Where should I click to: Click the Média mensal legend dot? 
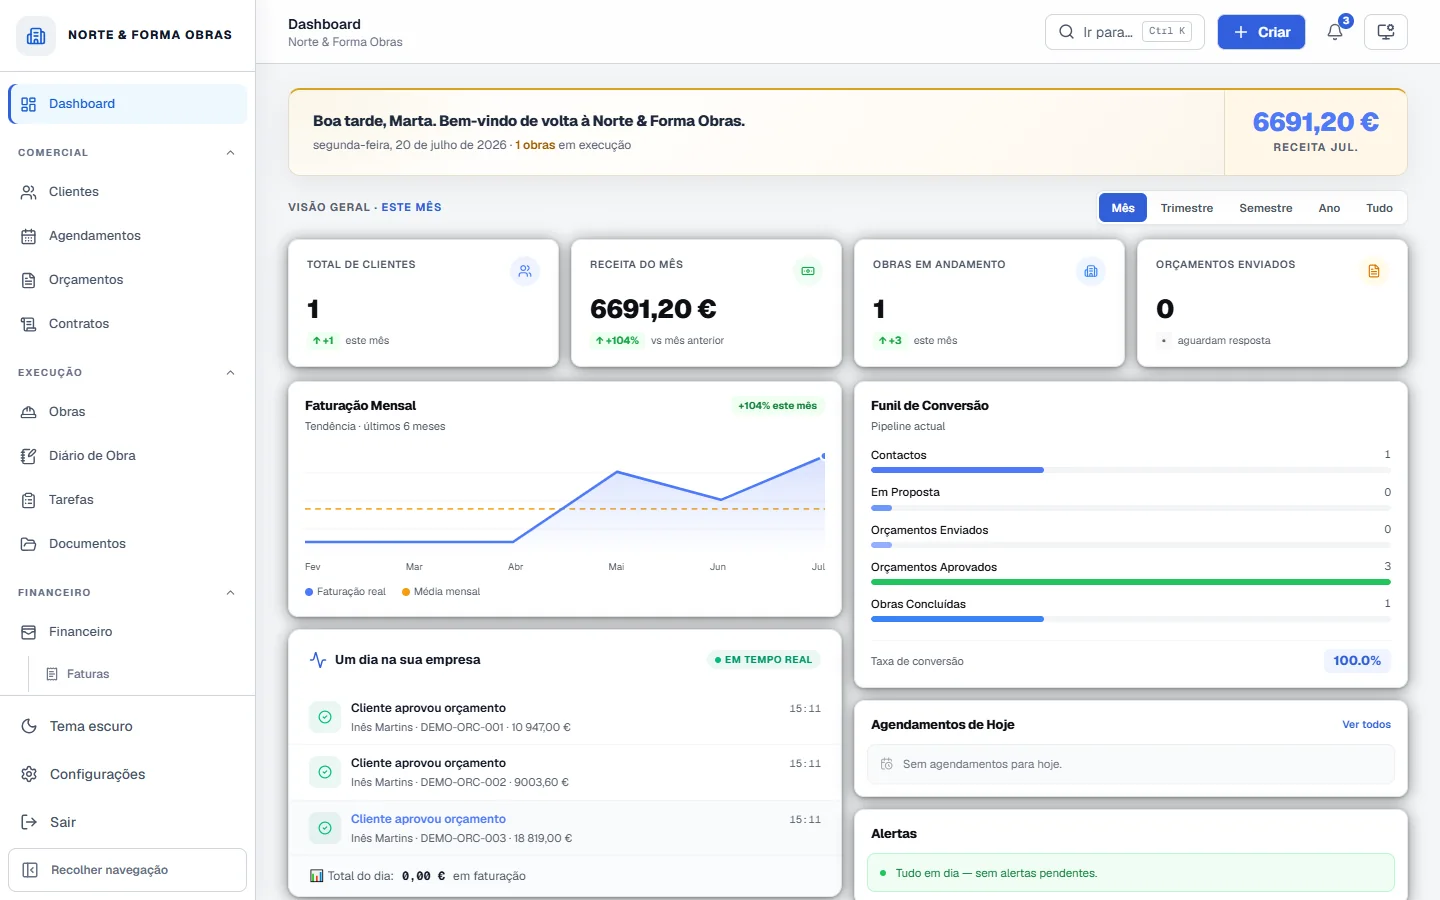[x=406, y=592]
